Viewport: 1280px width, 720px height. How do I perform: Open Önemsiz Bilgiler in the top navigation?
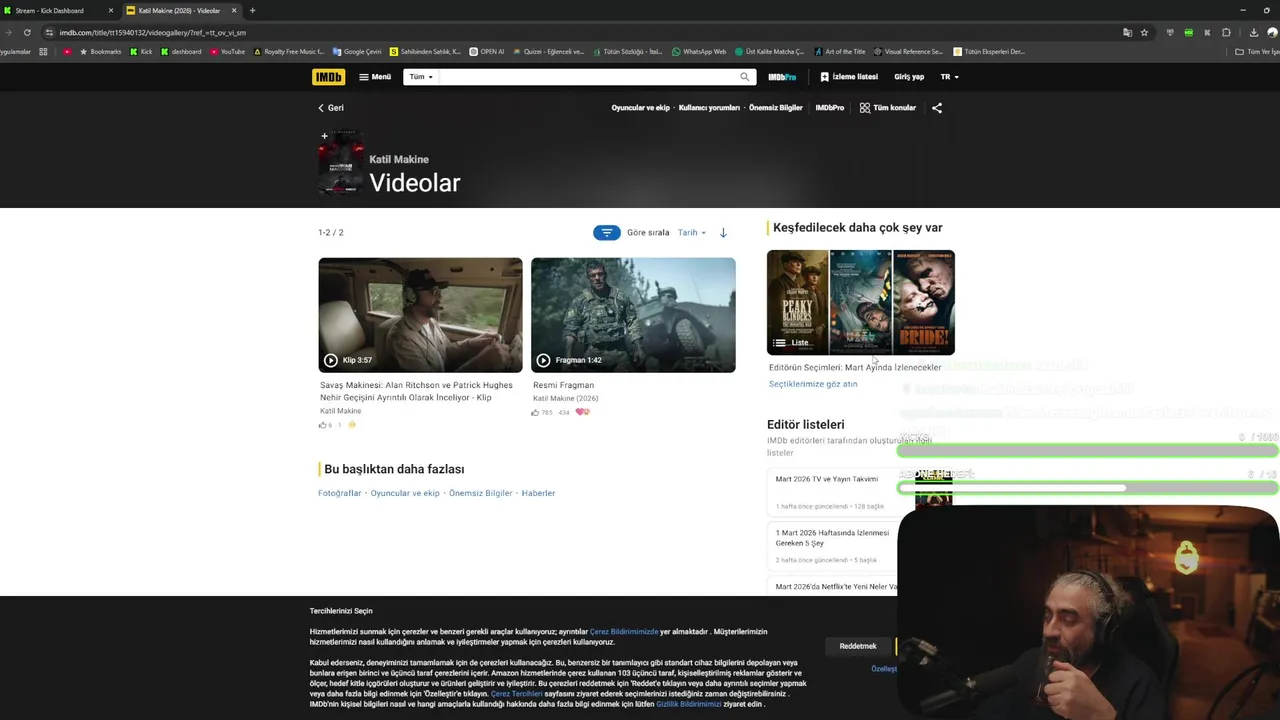click(x=776, y=108)
